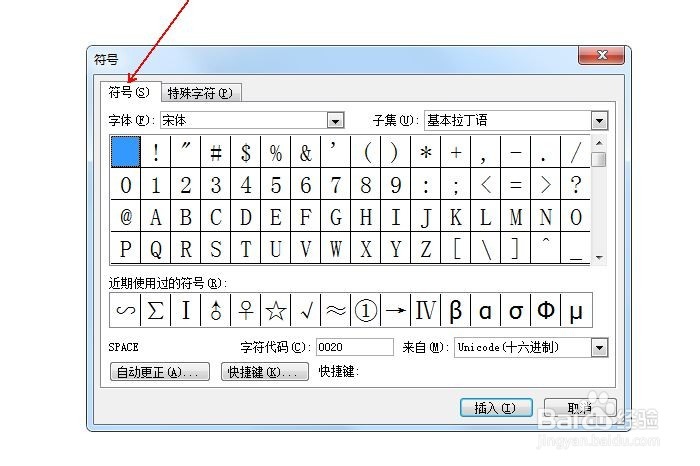700x466 pixels.
Task: Select the recent mu μ symbol
Action: point(576,310)
